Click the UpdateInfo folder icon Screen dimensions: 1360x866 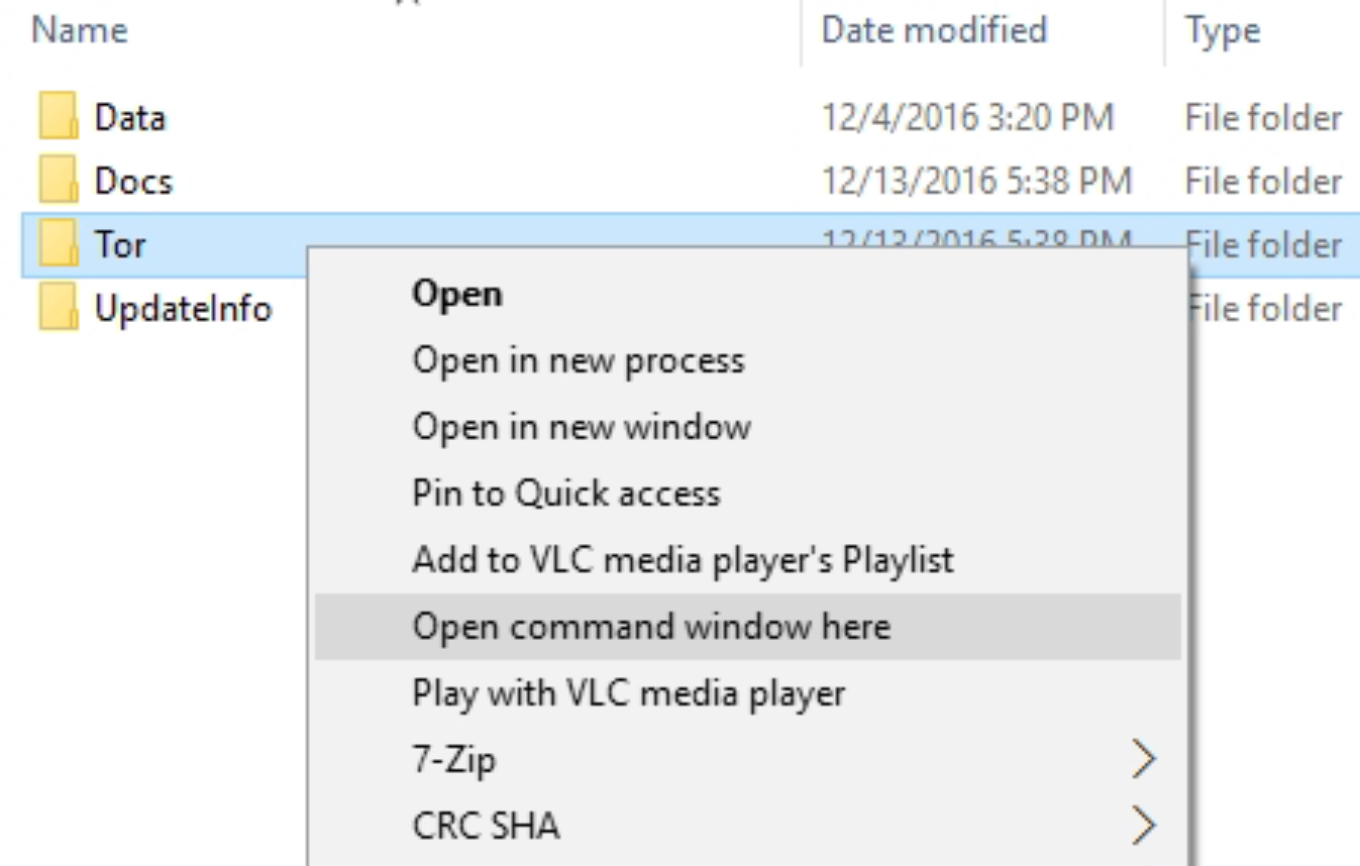pos(60,309)
